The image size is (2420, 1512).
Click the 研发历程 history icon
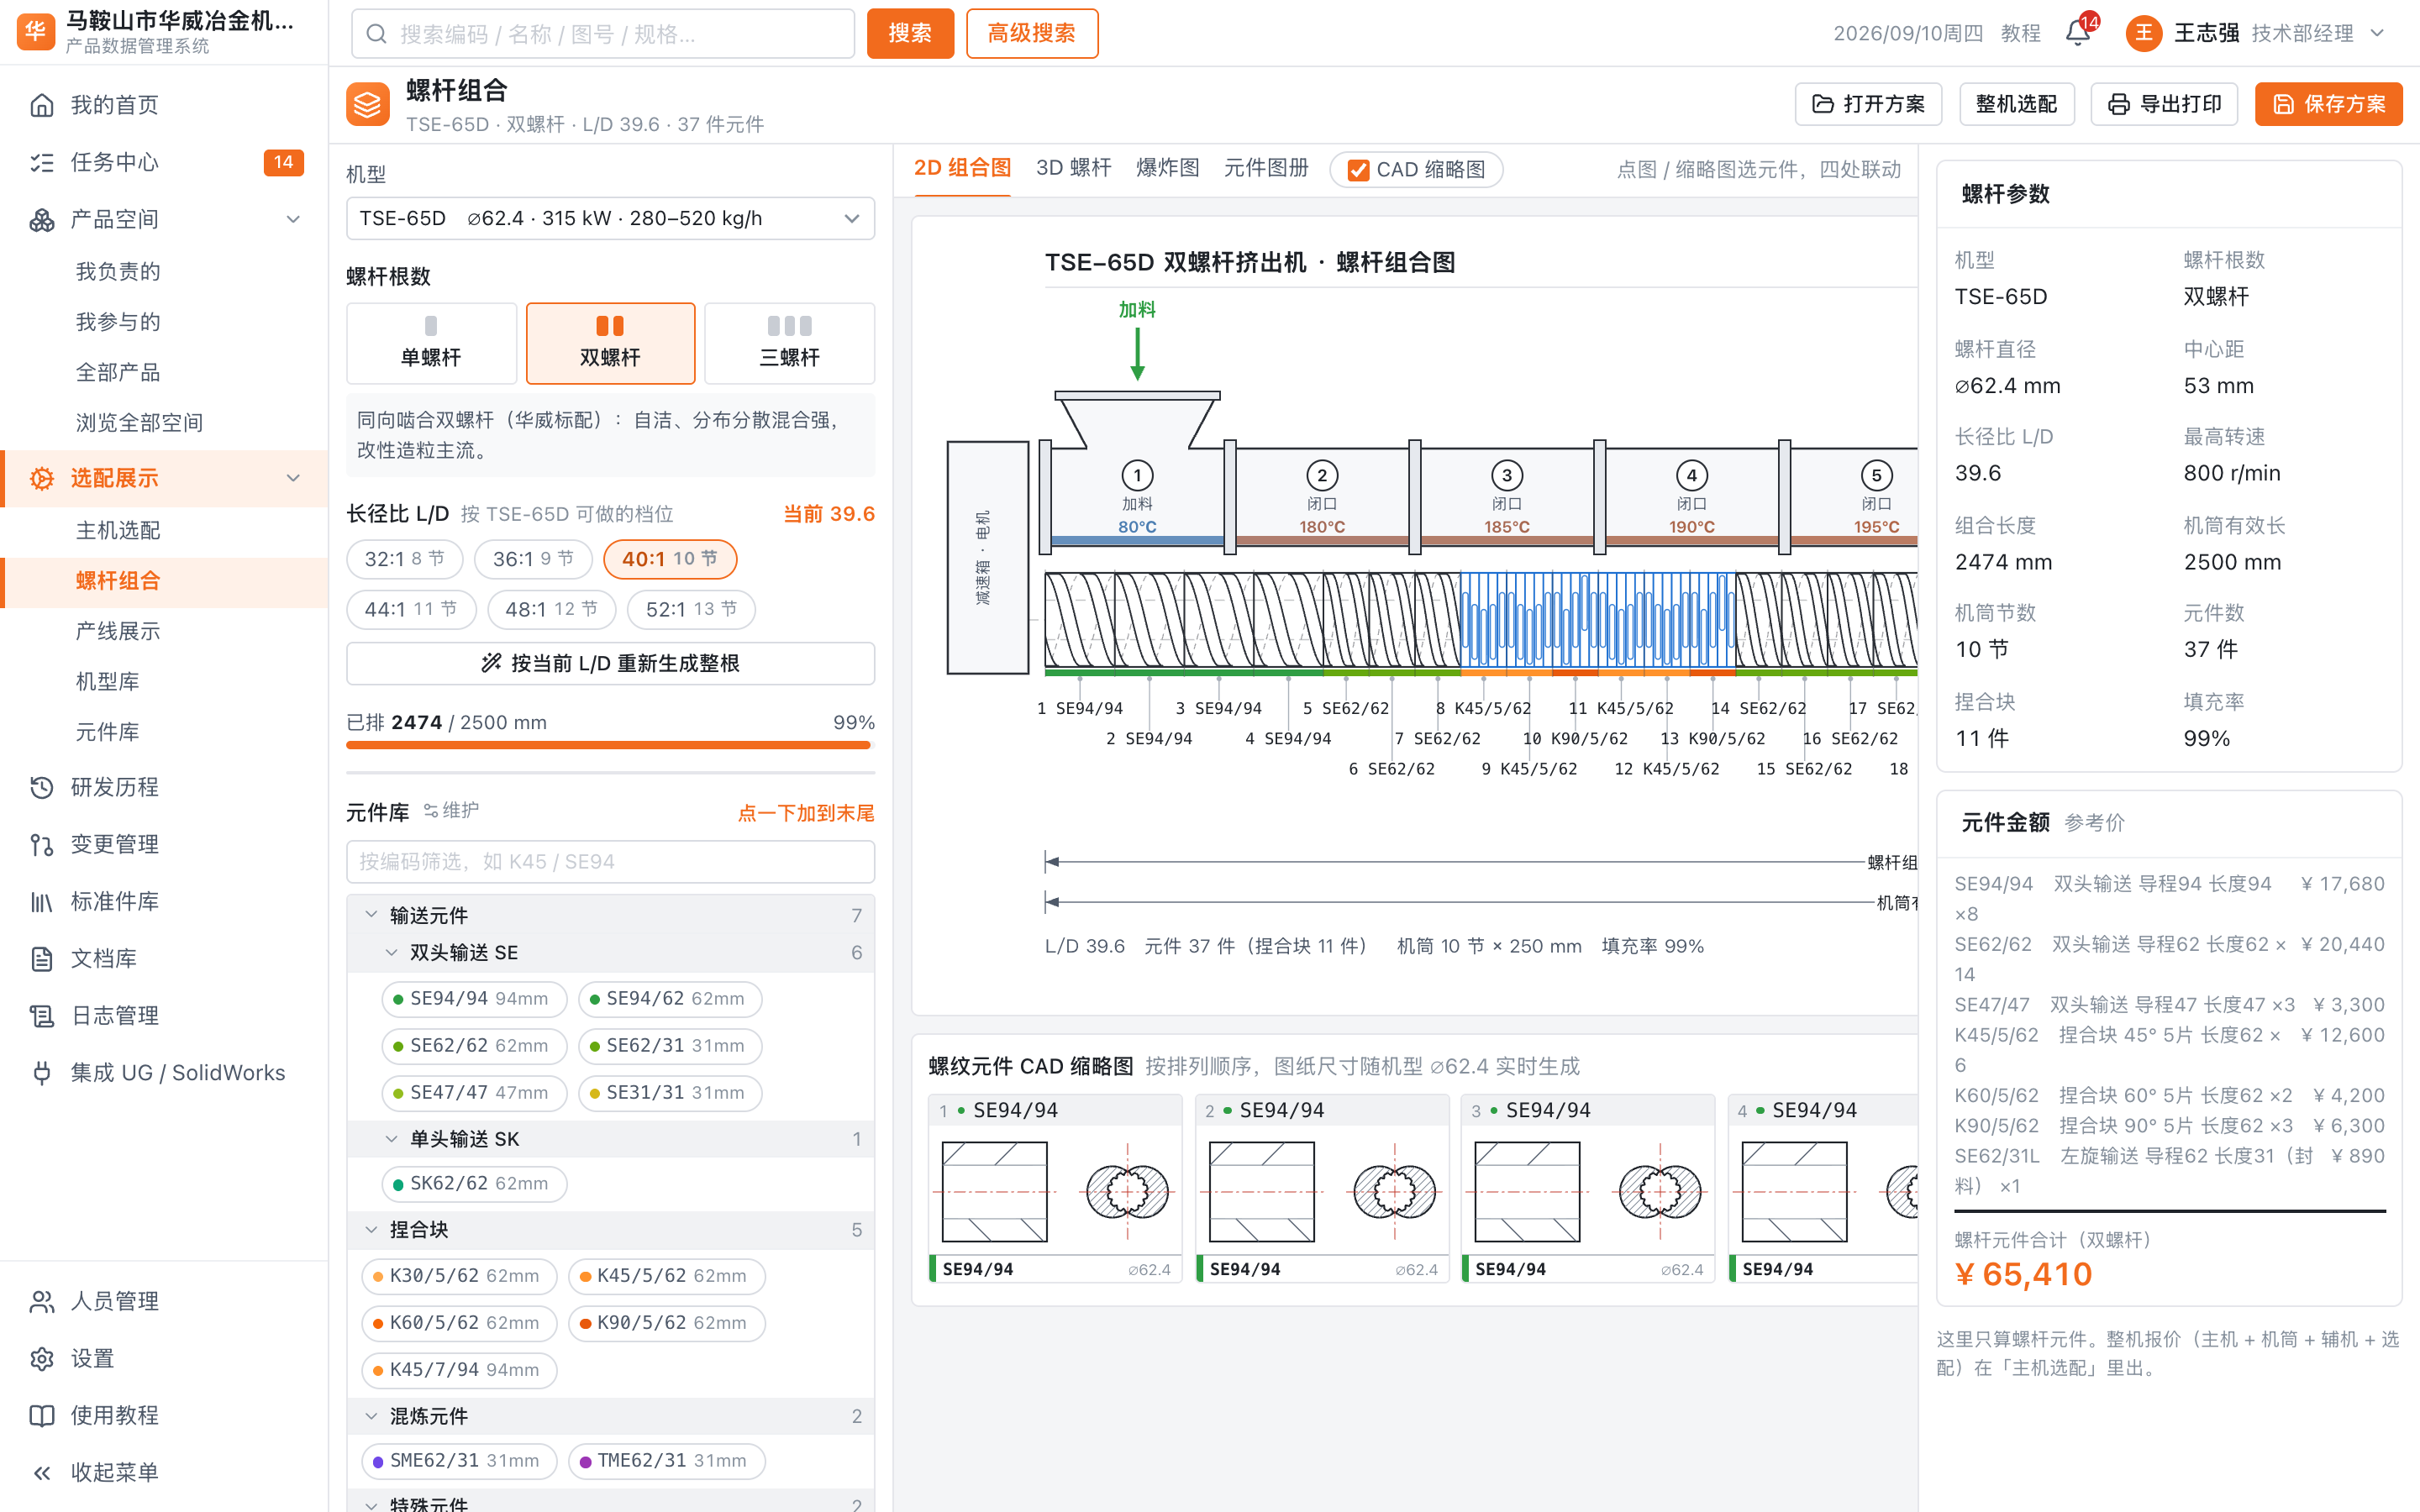pyautogui.click(x=42, y=787)
